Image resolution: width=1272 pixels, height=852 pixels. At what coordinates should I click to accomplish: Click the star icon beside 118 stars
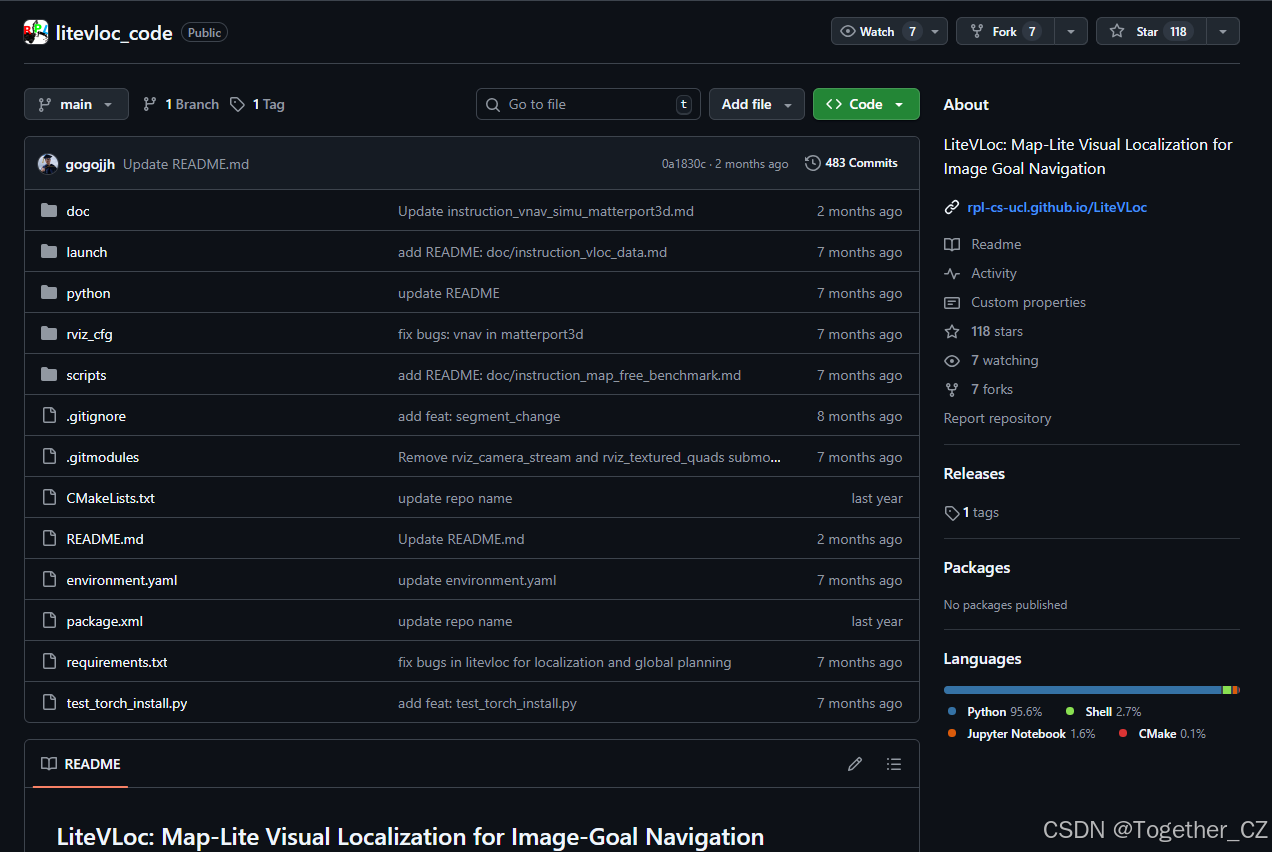[952, 331]
